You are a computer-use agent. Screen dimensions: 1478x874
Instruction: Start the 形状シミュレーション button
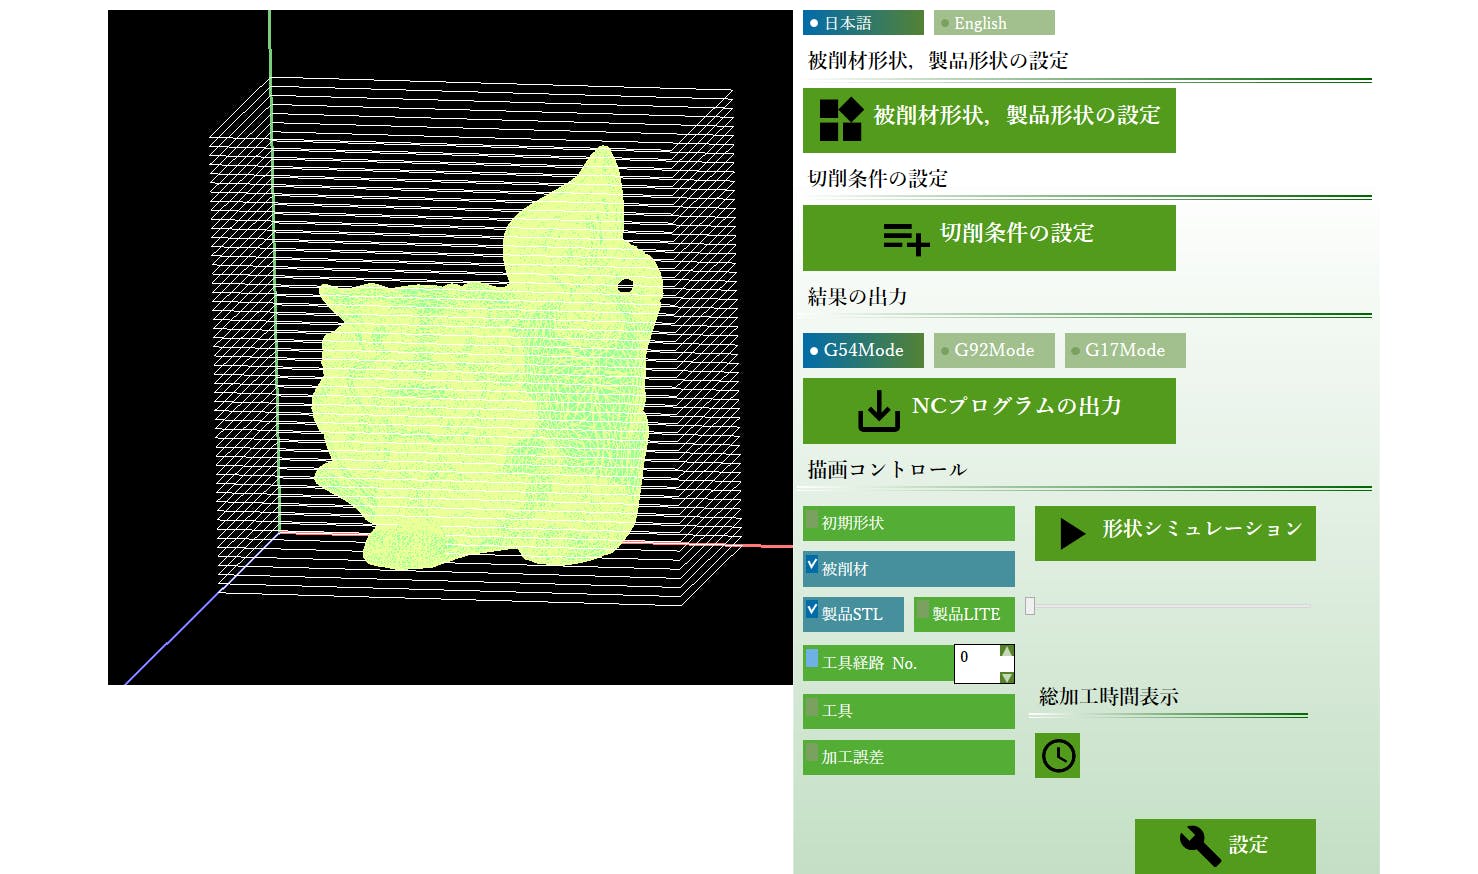[x=1175, y=534]
